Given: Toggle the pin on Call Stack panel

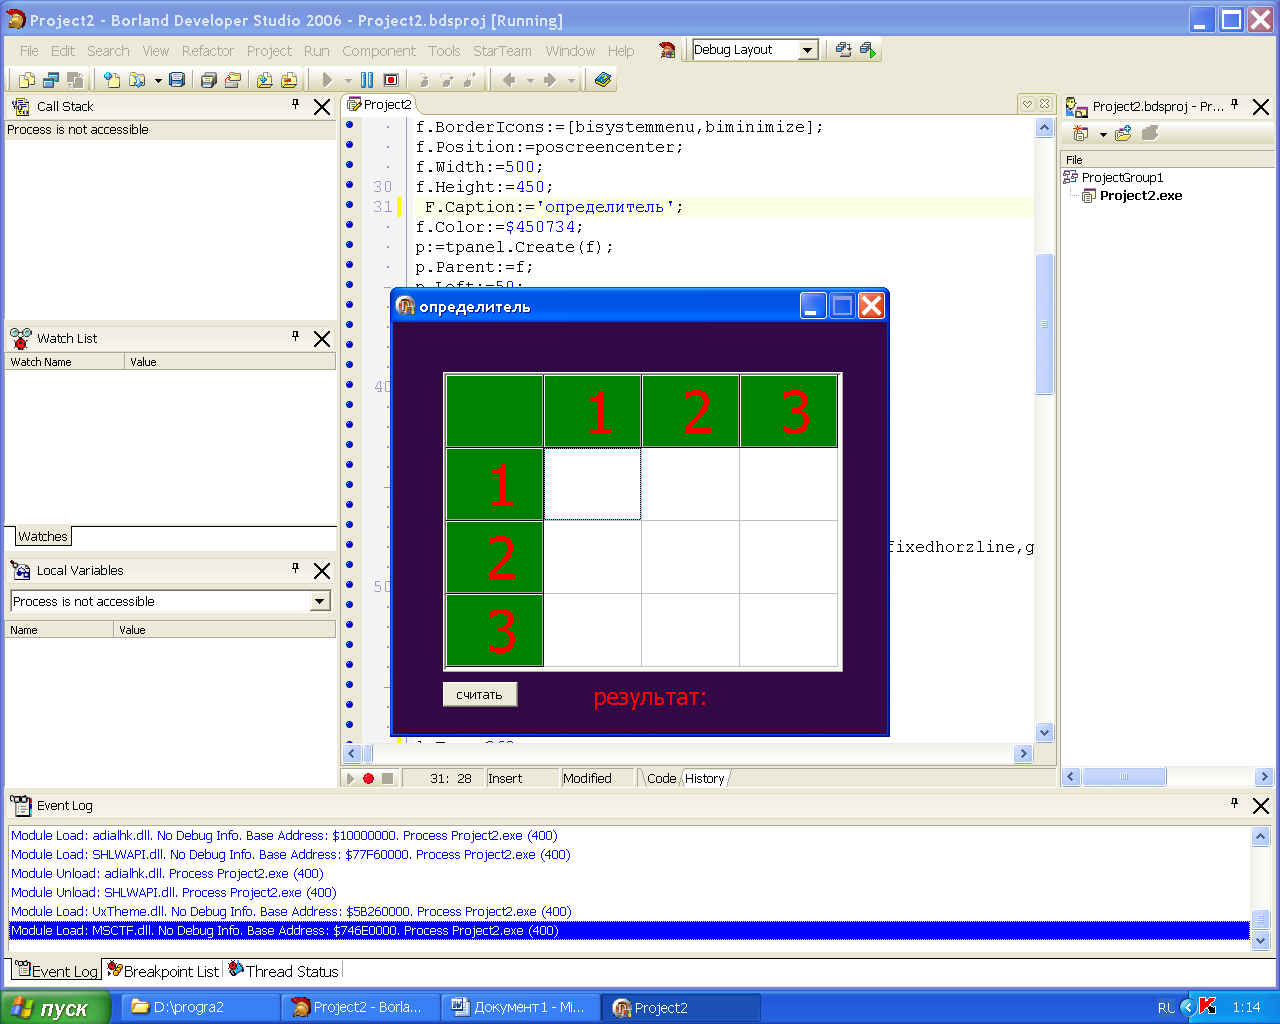Looking at the screenshot, I should (x=295, y=104).
